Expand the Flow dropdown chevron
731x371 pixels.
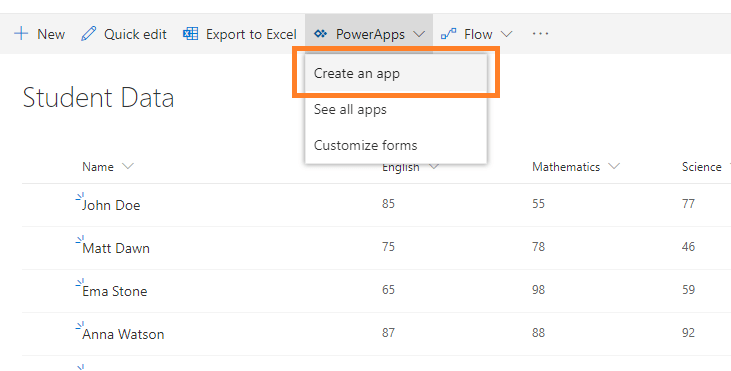coord(506,34)
